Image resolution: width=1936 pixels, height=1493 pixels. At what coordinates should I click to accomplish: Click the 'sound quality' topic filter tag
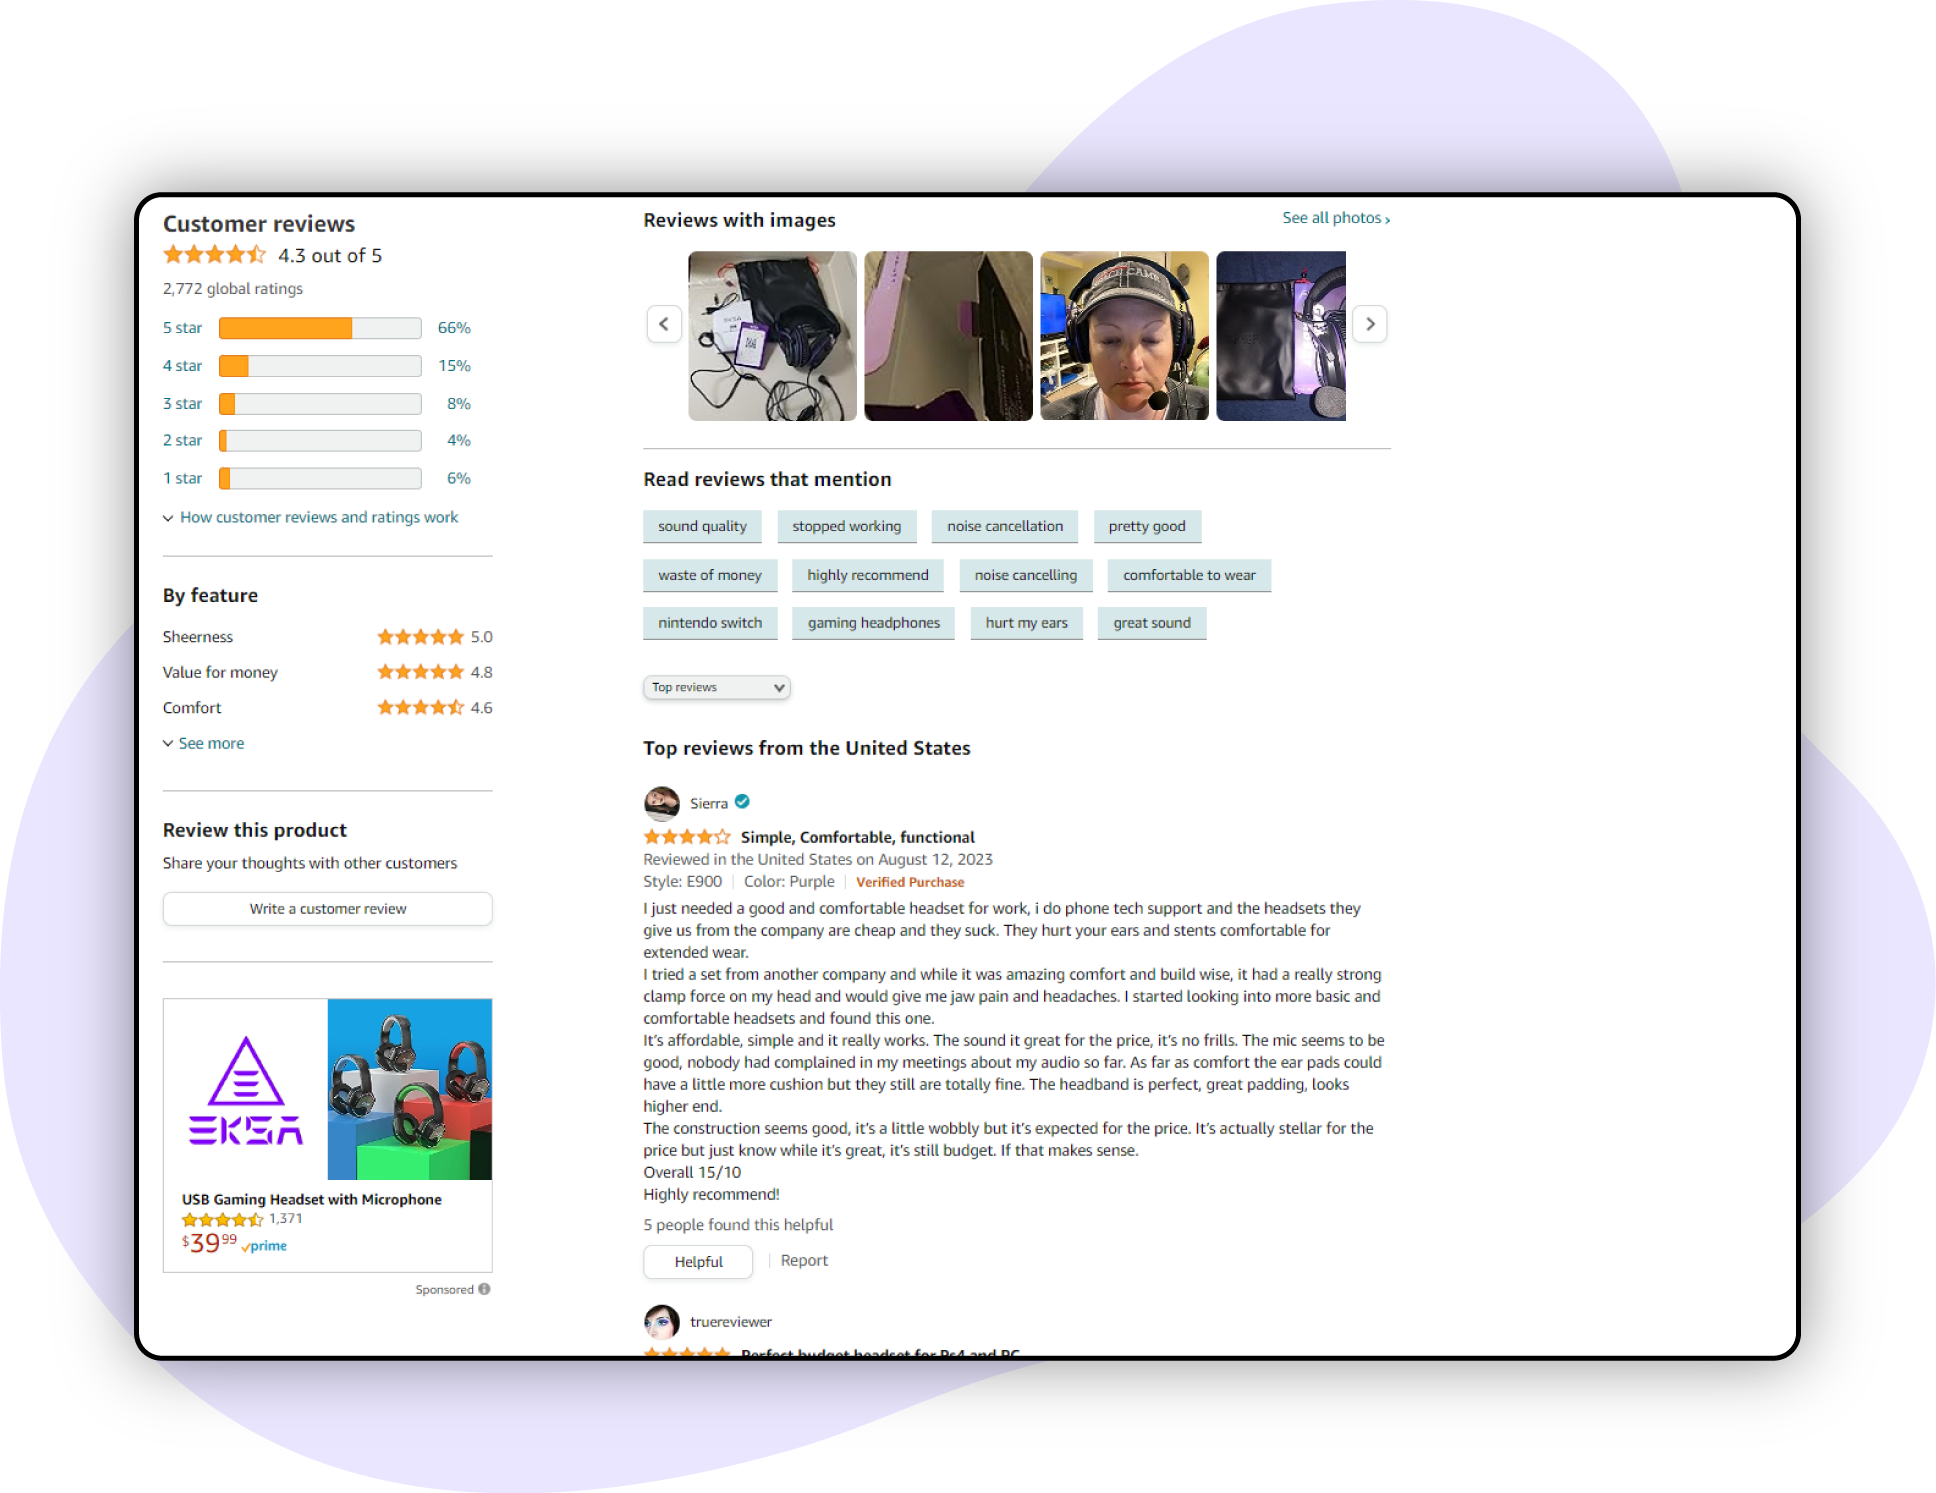click(702, 525)
